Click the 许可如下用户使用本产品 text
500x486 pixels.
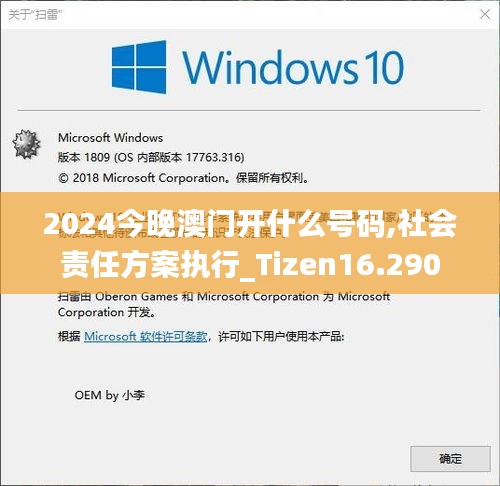(x=281, y=336)
